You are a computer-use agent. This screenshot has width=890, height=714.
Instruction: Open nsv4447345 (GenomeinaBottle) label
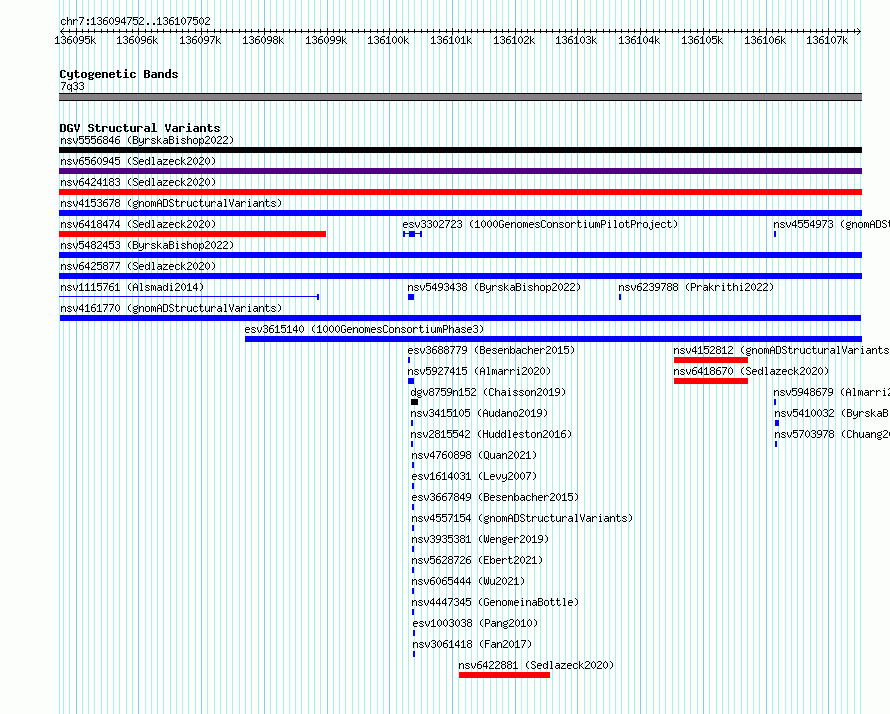(495, 602)
